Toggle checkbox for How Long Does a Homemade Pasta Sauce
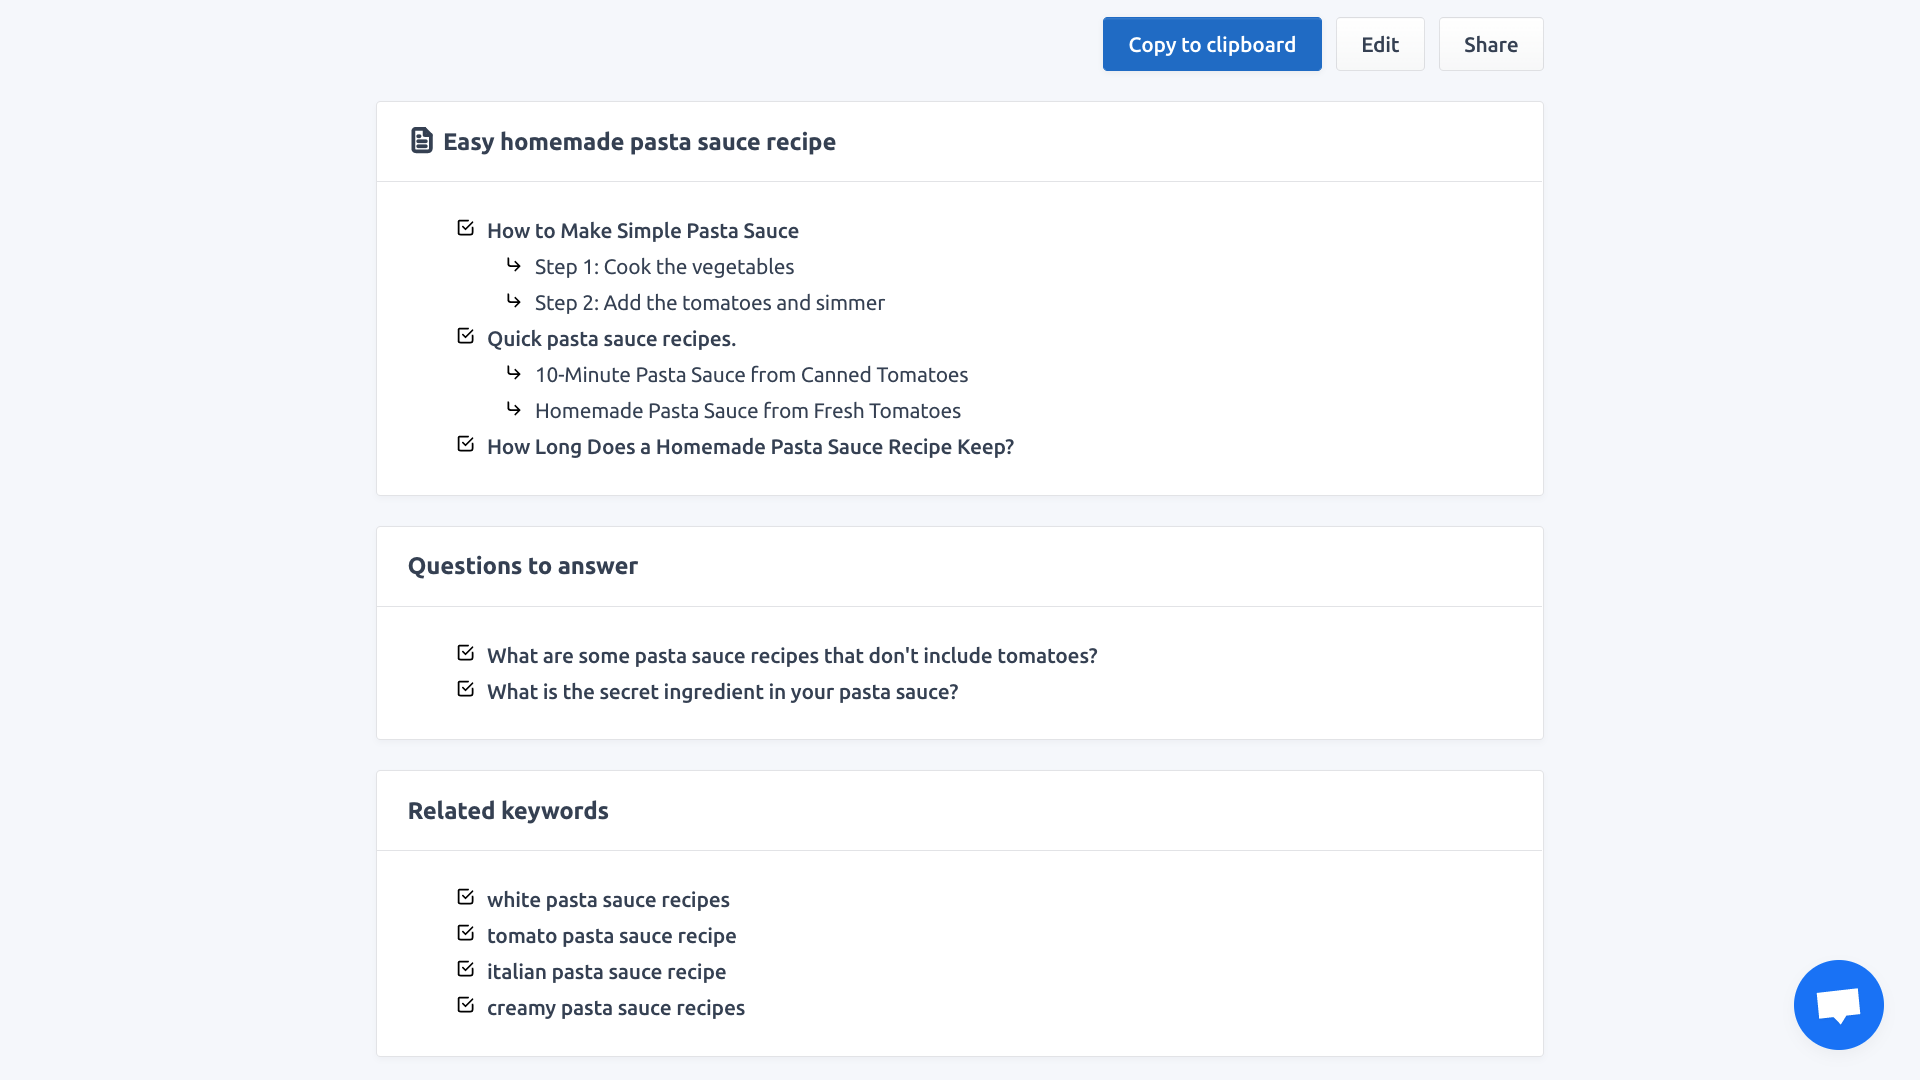 [x=465, y=444]
